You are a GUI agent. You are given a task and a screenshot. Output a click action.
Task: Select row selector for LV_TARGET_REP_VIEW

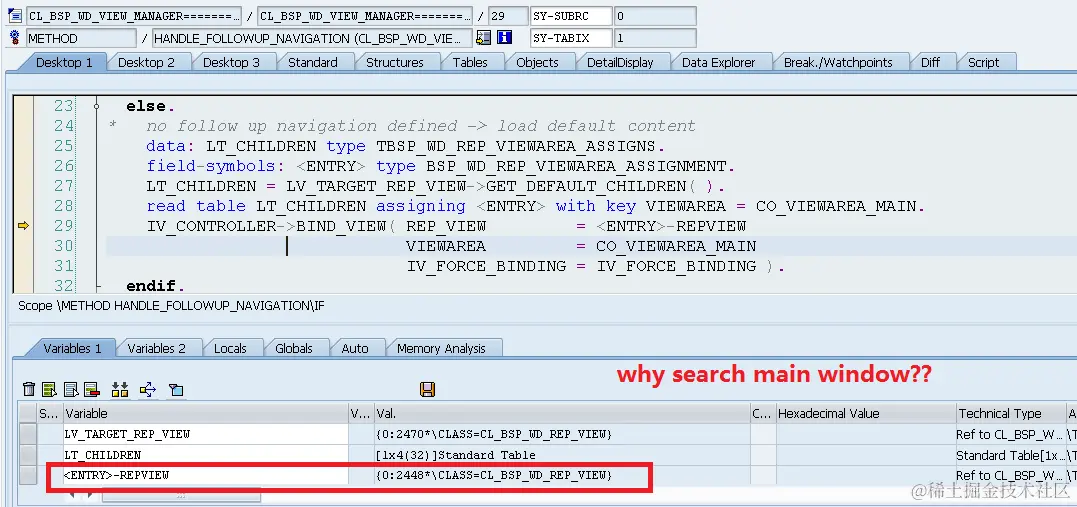click(27, 434)
